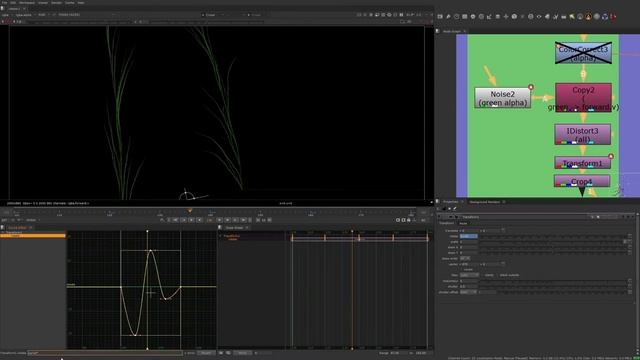Viewport: 640px width, 360px height.
Task: Open the Views nodes menu eye icon
Action: pos(539,17)
